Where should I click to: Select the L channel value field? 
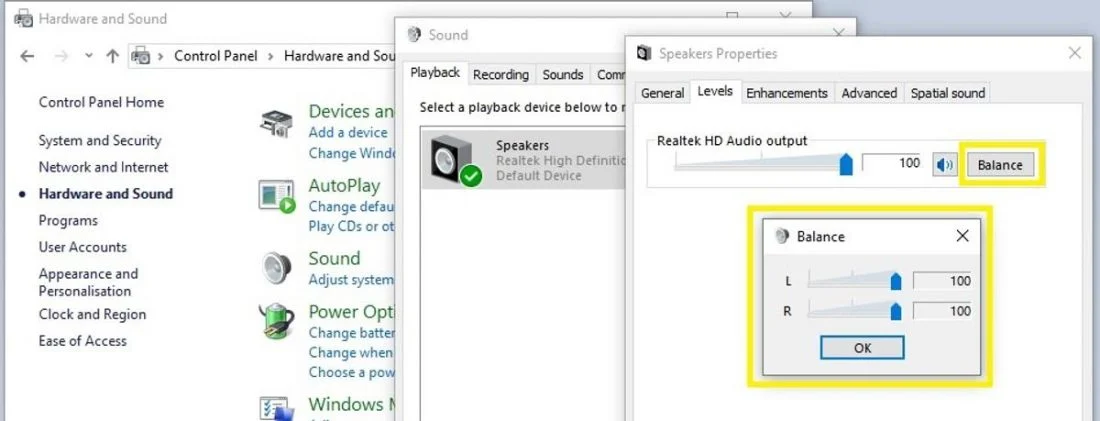(942, 281)
